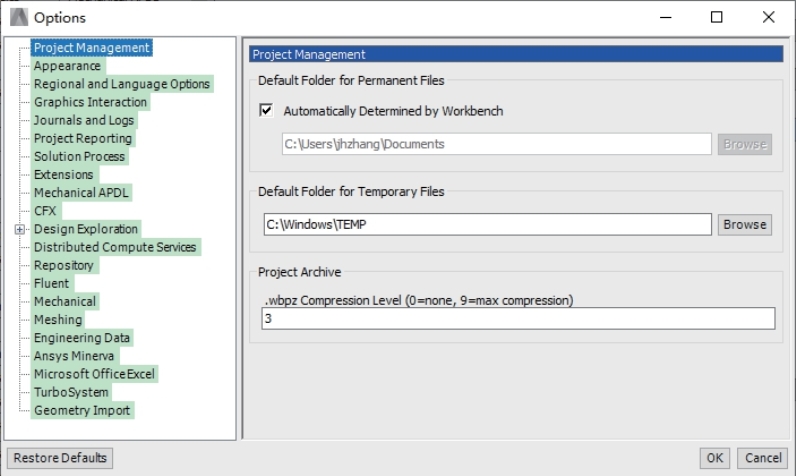Uncheck Automatically Determined by Workbench
The image size is (796, 476).
tap(266, 110)
